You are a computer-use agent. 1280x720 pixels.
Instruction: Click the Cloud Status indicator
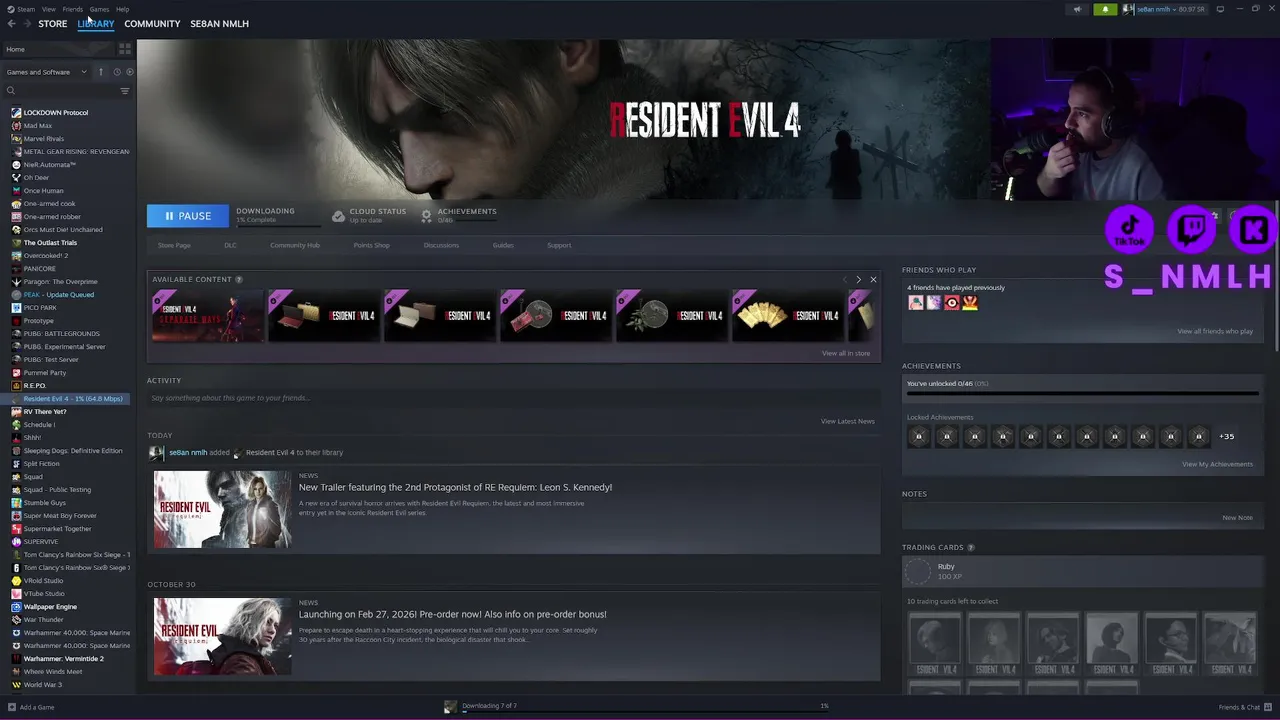[370, 215]
